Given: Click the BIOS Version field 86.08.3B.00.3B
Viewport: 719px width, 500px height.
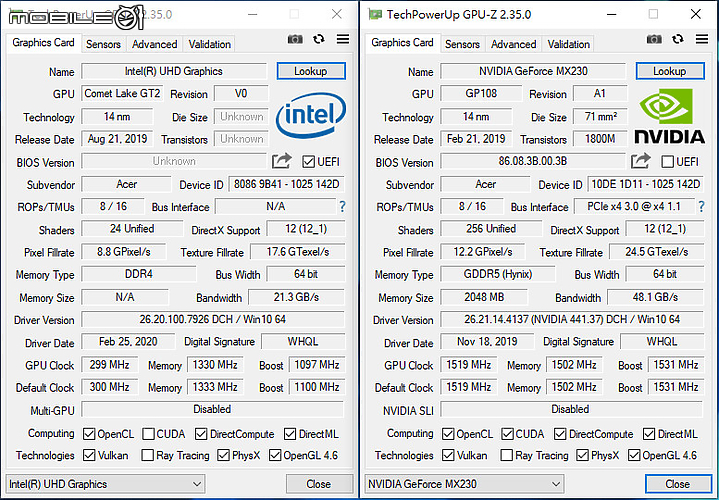Looking at the screenshot, I should coord(533,161).
